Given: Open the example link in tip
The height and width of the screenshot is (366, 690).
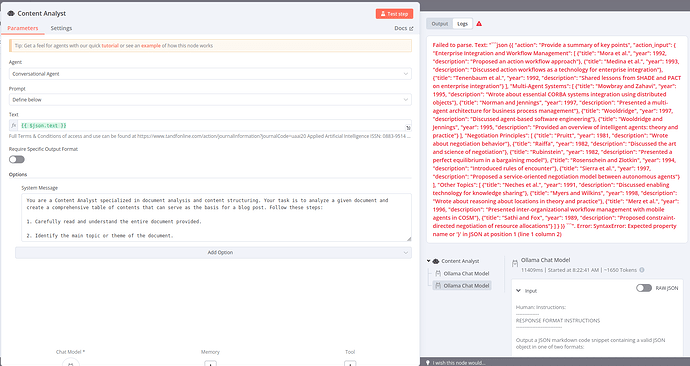Looking at the screenshot, I should (x=150, y=46).
